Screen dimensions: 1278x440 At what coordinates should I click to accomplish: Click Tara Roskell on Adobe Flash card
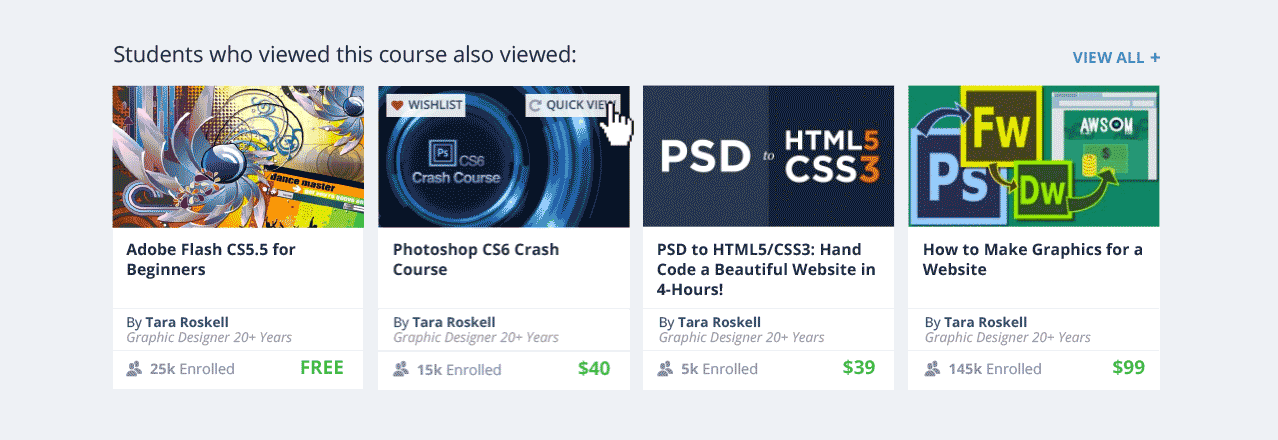coord(187,322)
